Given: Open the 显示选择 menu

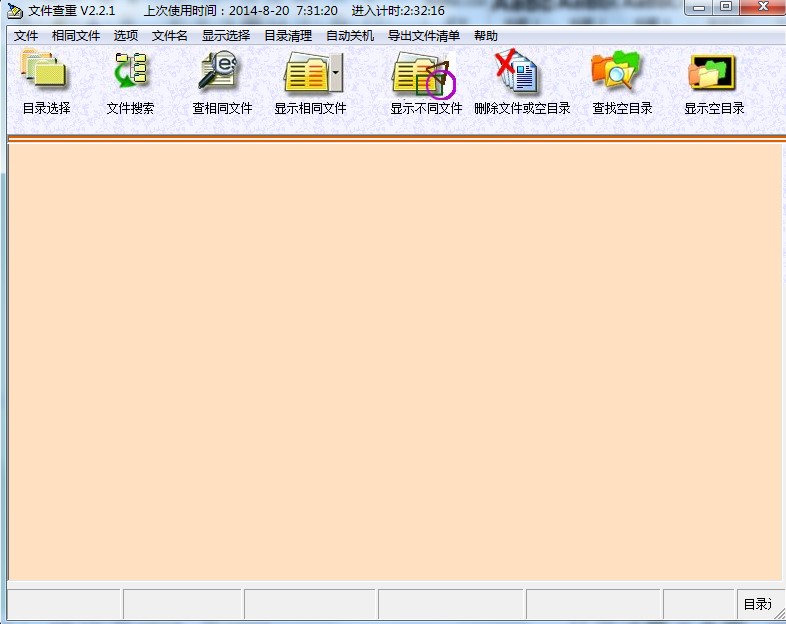Looking at the screenshot, I should pyautogui.click(x=226, y=36).
